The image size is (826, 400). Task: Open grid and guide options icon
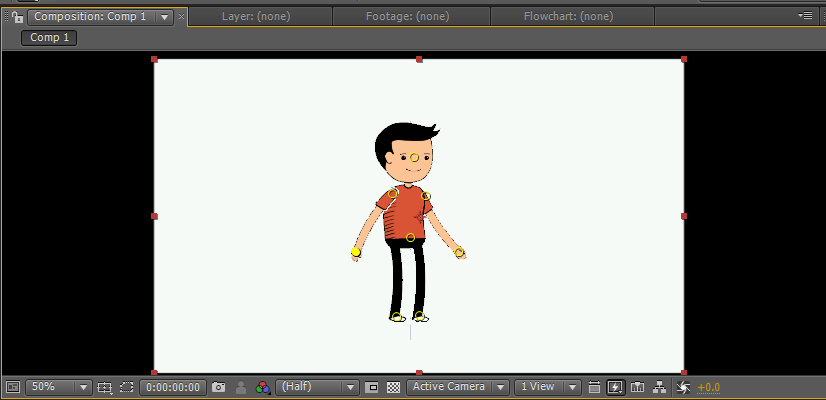pos(105,387)
